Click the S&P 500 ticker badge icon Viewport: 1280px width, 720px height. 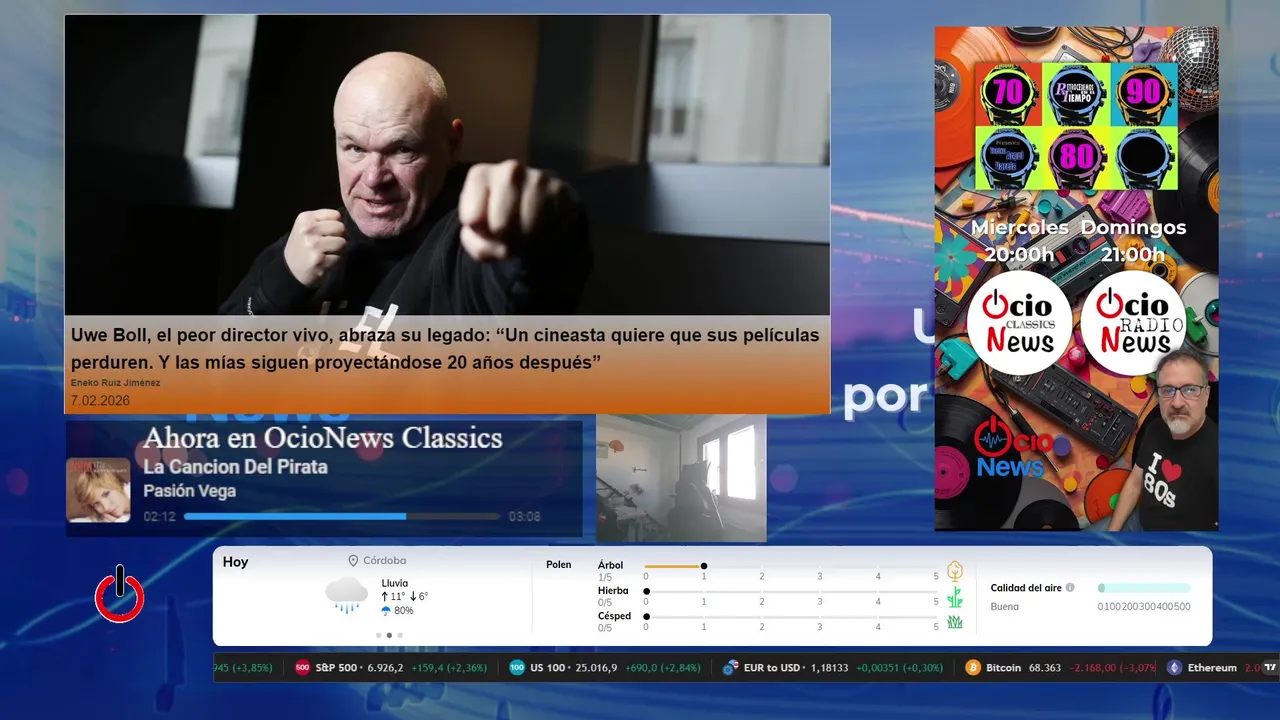coord(303,667)
